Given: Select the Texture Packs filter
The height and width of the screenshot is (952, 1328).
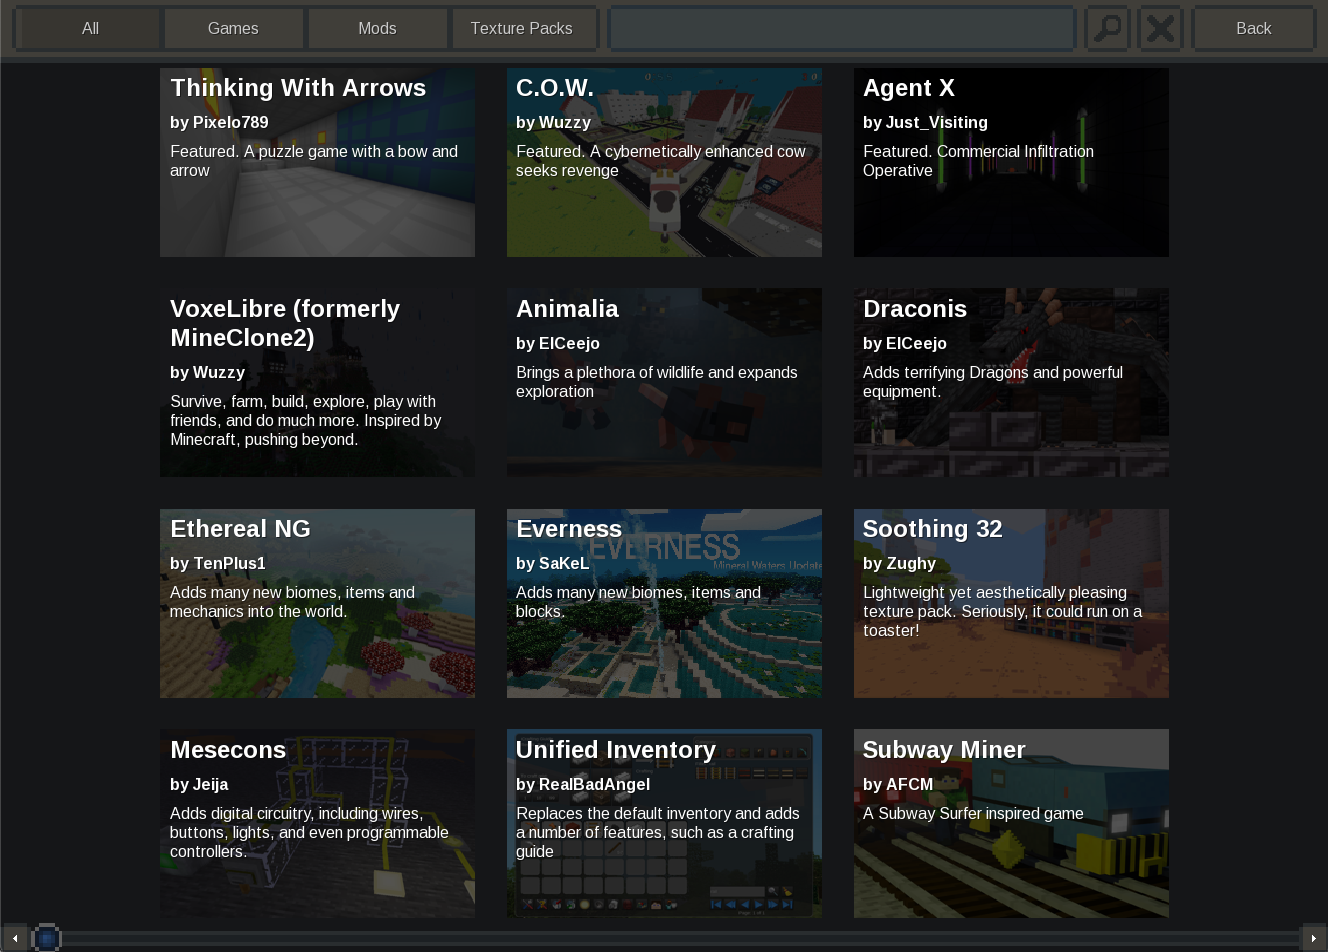Looking at the screenshot, I should pos(521,28).
